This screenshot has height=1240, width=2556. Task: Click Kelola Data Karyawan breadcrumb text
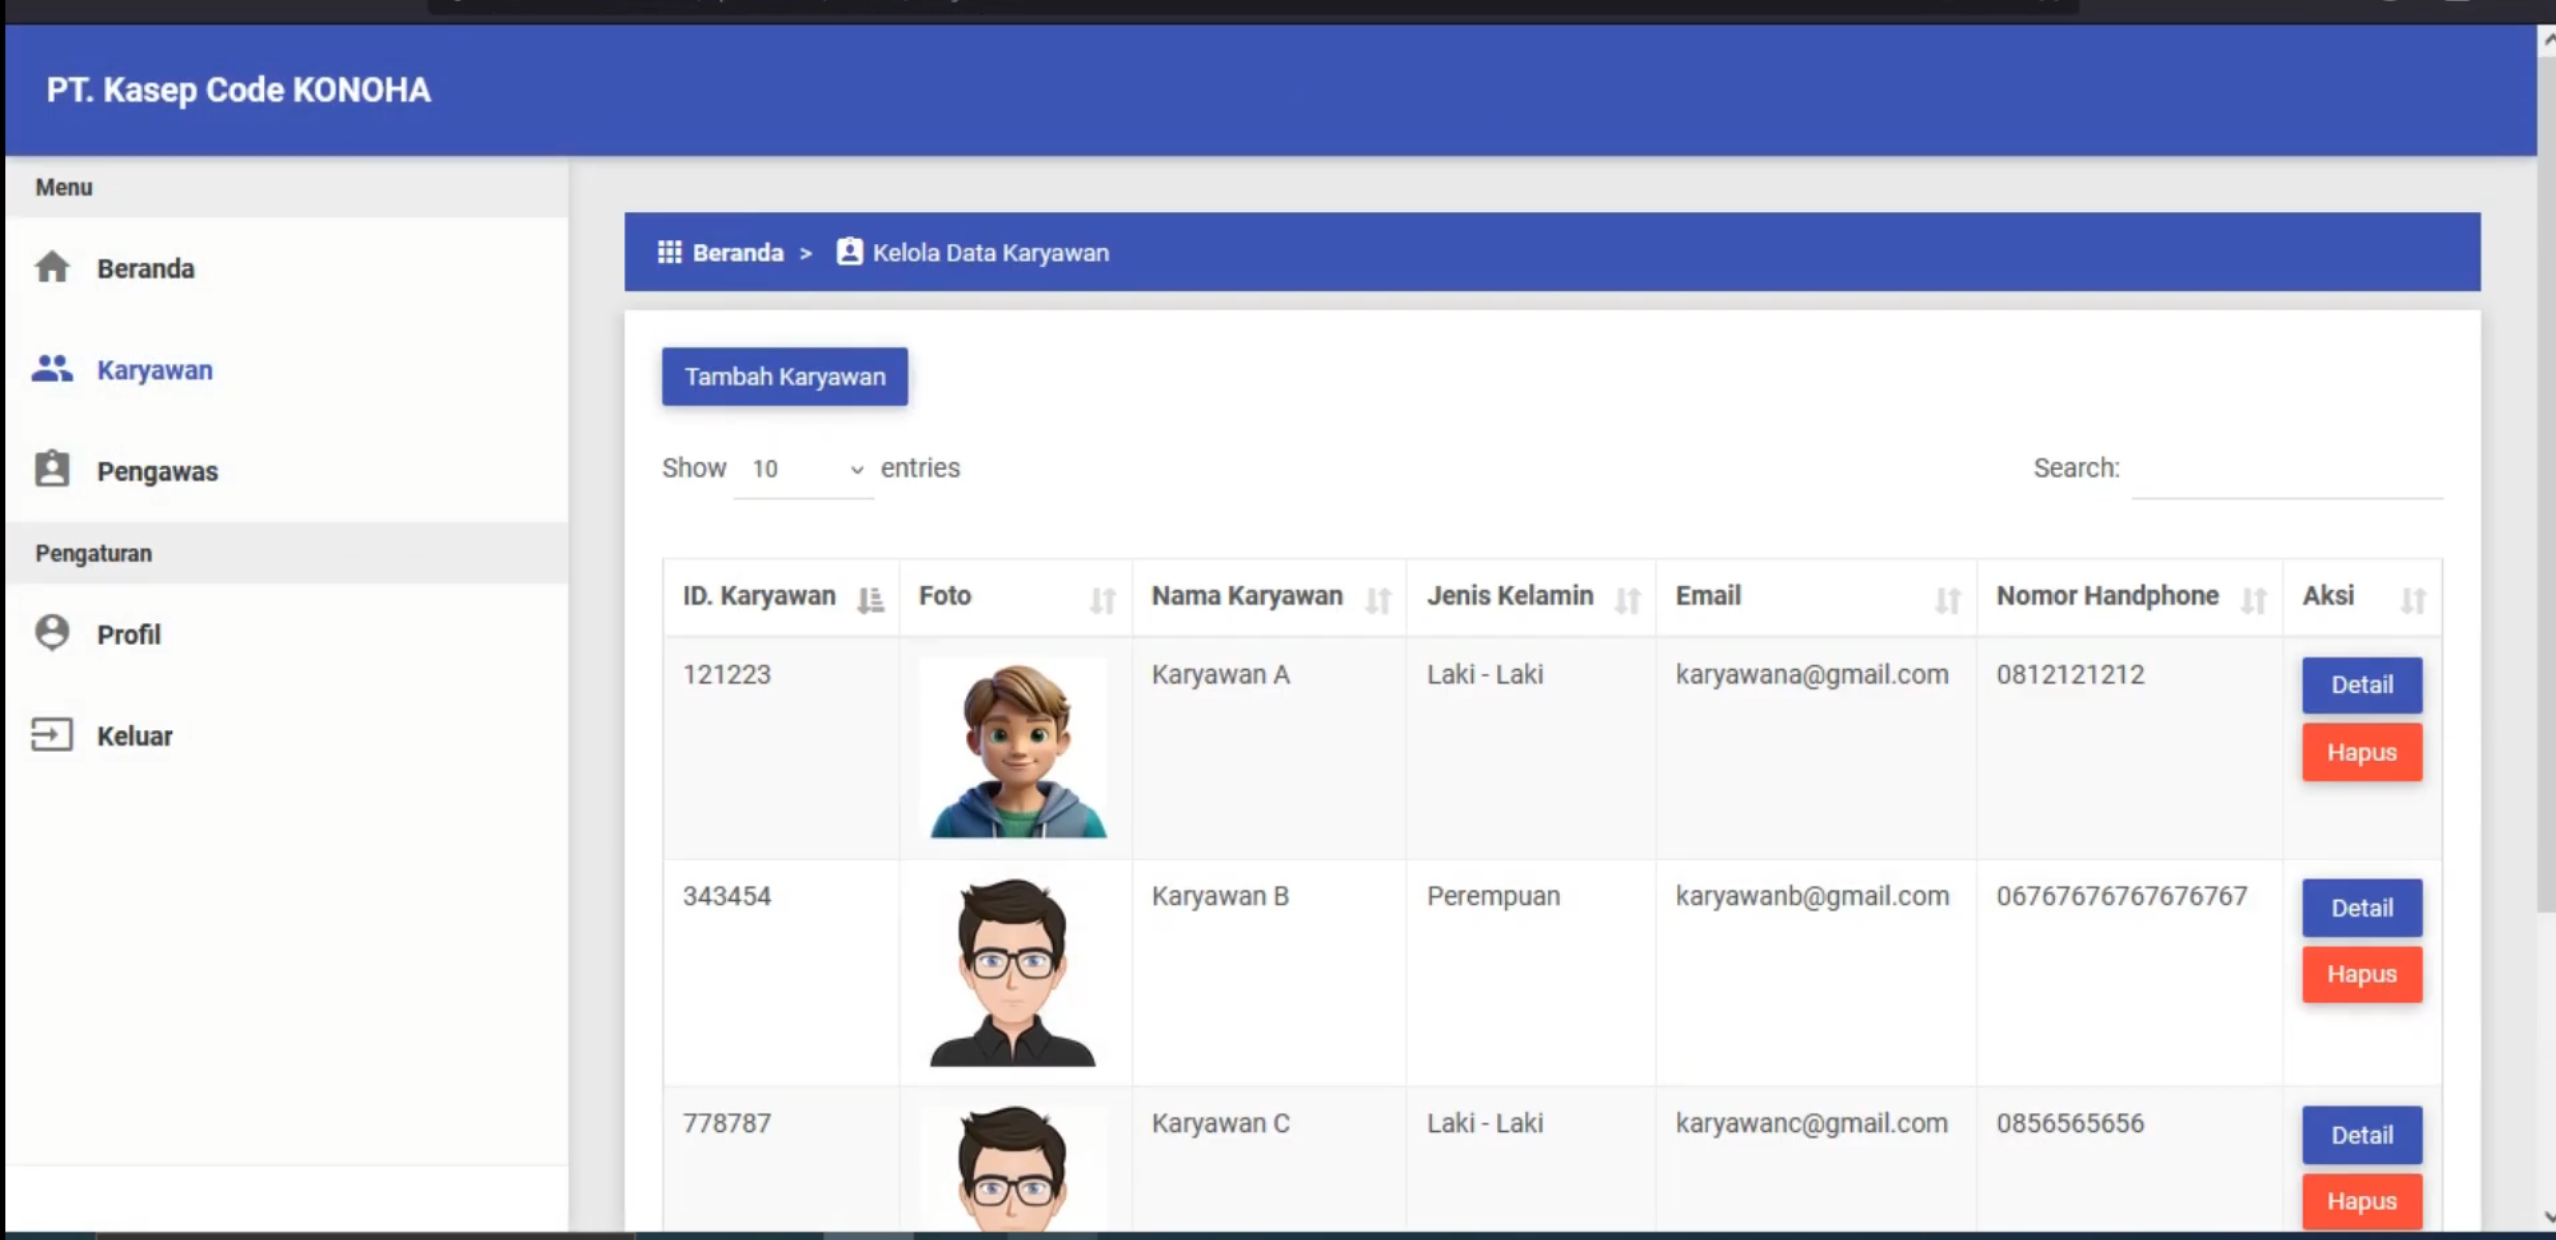[x=991, y=252]
